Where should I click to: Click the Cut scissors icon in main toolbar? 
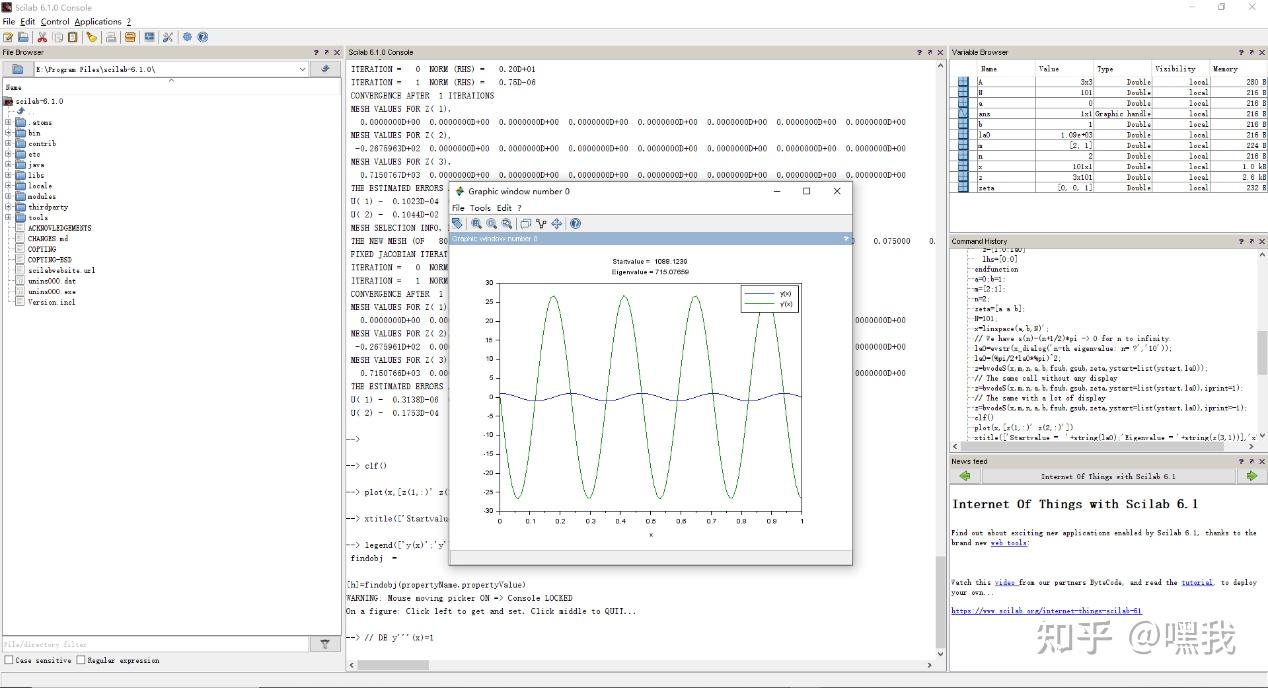[x=42, y=37]
